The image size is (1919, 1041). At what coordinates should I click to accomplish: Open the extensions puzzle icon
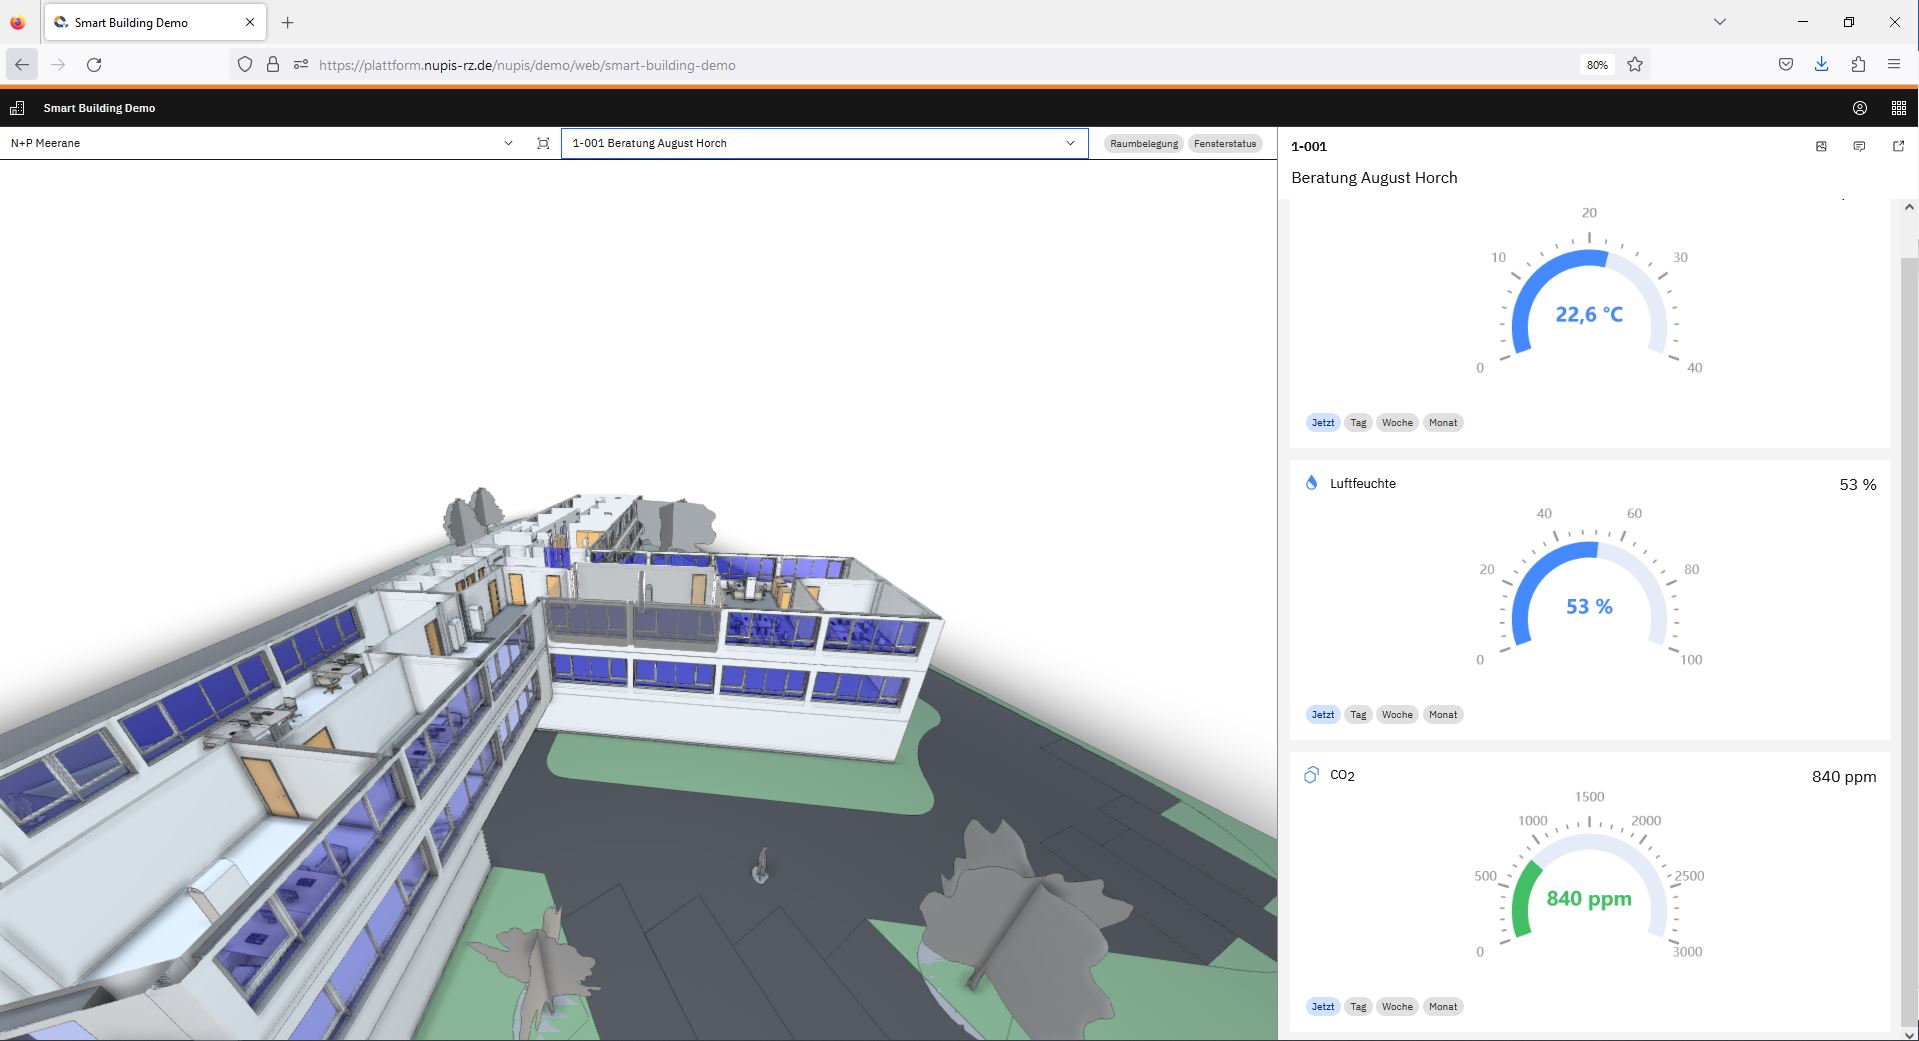click(x=1858, y=64)
